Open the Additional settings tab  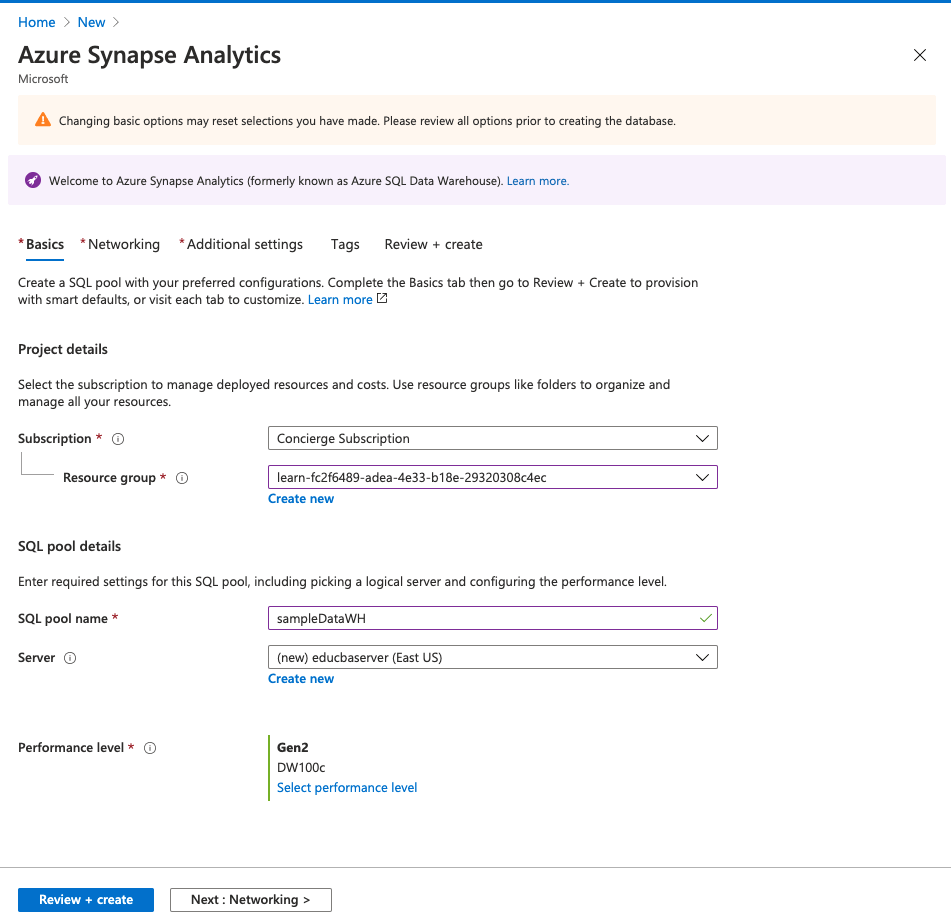244,244
